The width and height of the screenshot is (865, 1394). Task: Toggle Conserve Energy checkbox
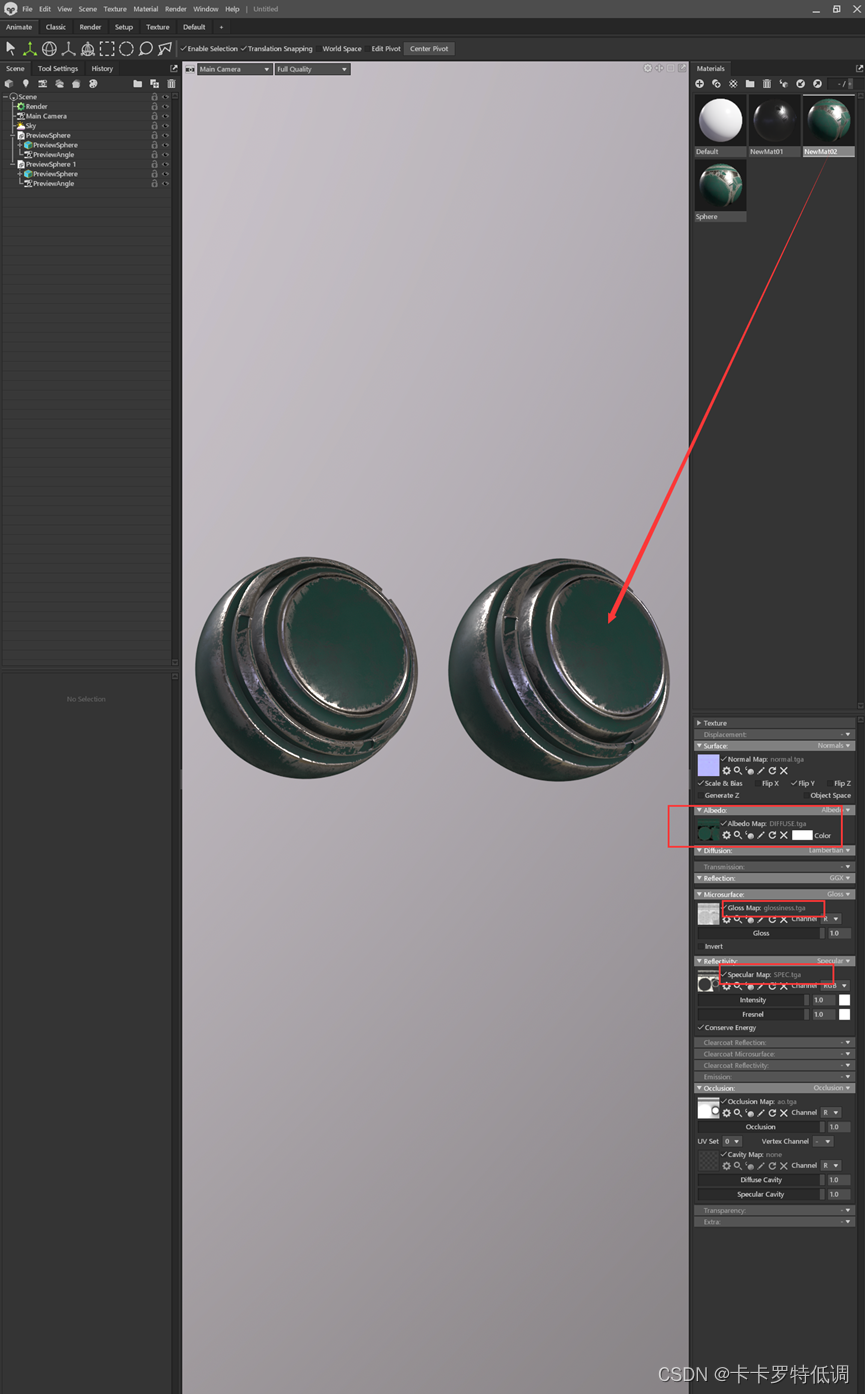coord(700,1027)
